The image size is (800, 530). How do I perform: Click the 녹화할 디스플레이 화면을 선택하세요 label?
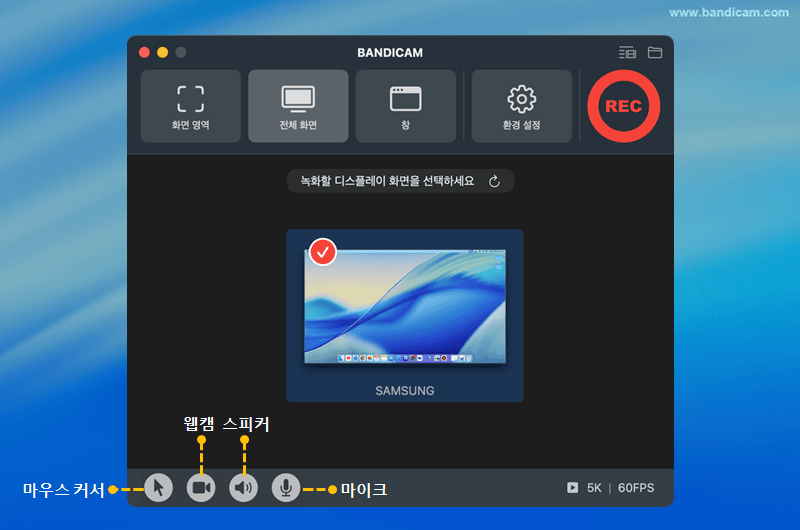[x=387, y=181]
